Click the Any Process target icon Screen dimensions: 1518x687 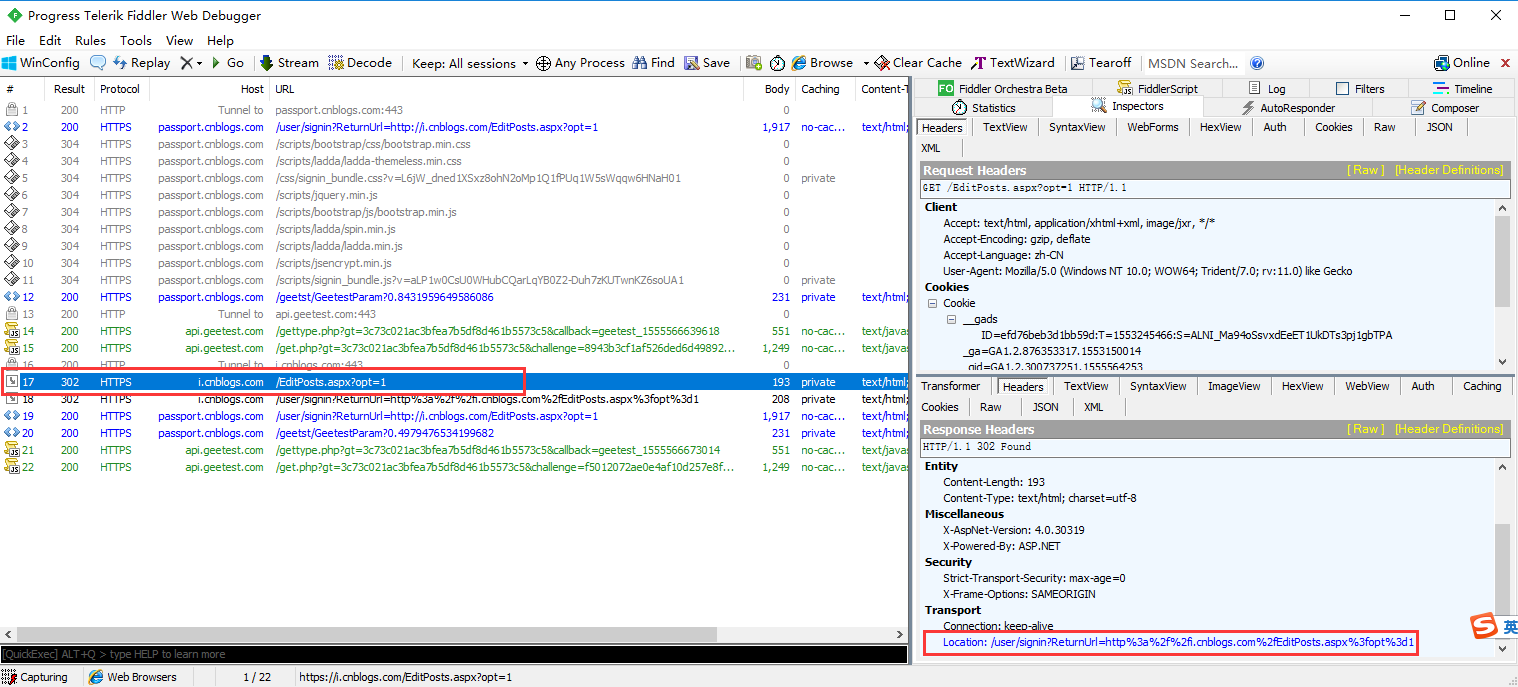point(544,63)
